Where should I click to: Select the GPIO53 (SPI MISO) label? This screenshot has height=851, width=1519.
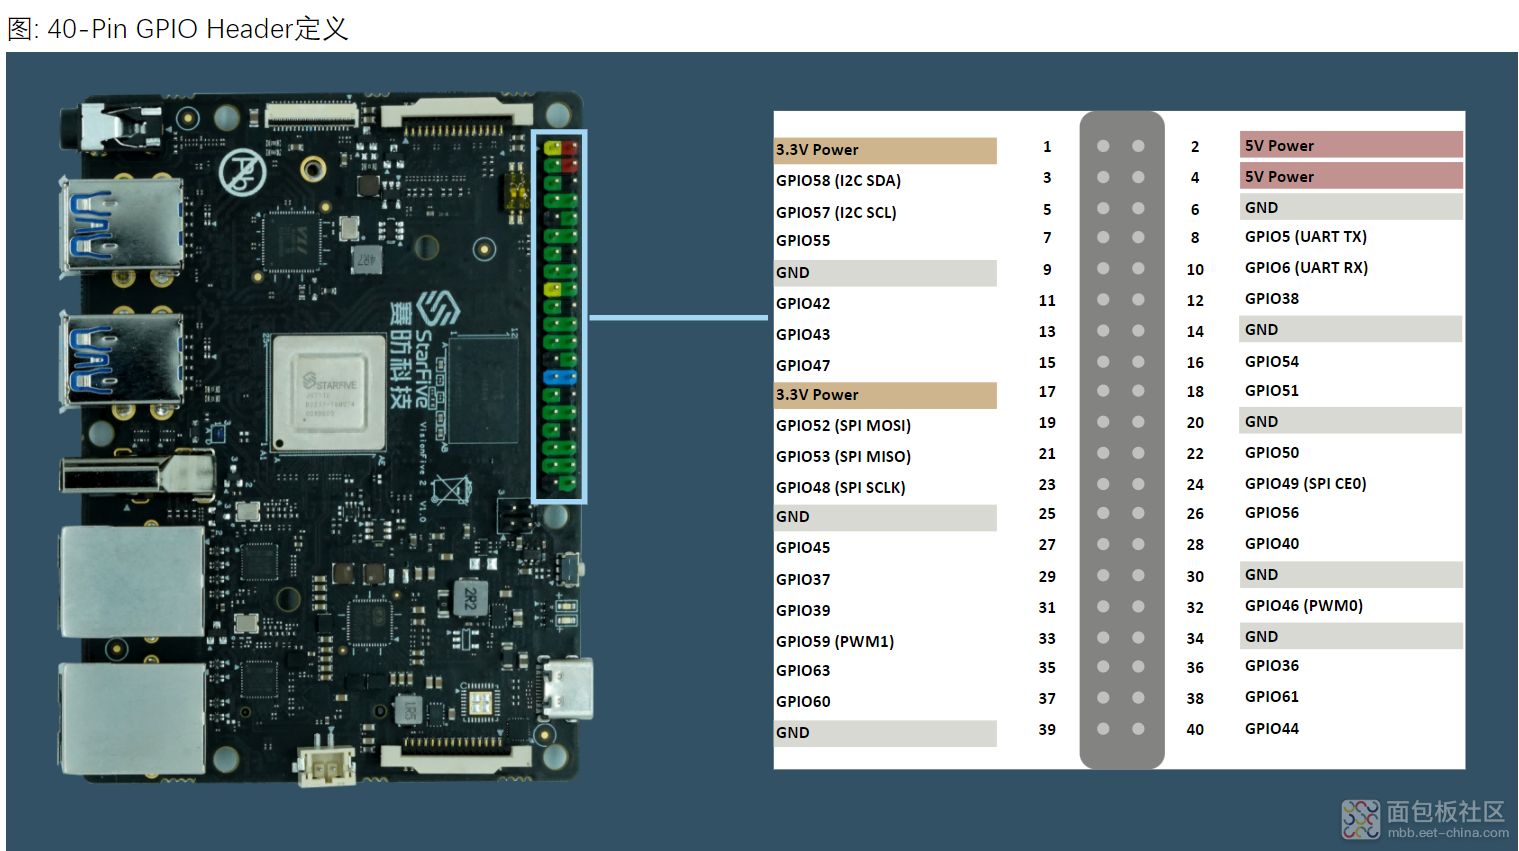pyautogui.click(x=843, y=457)
